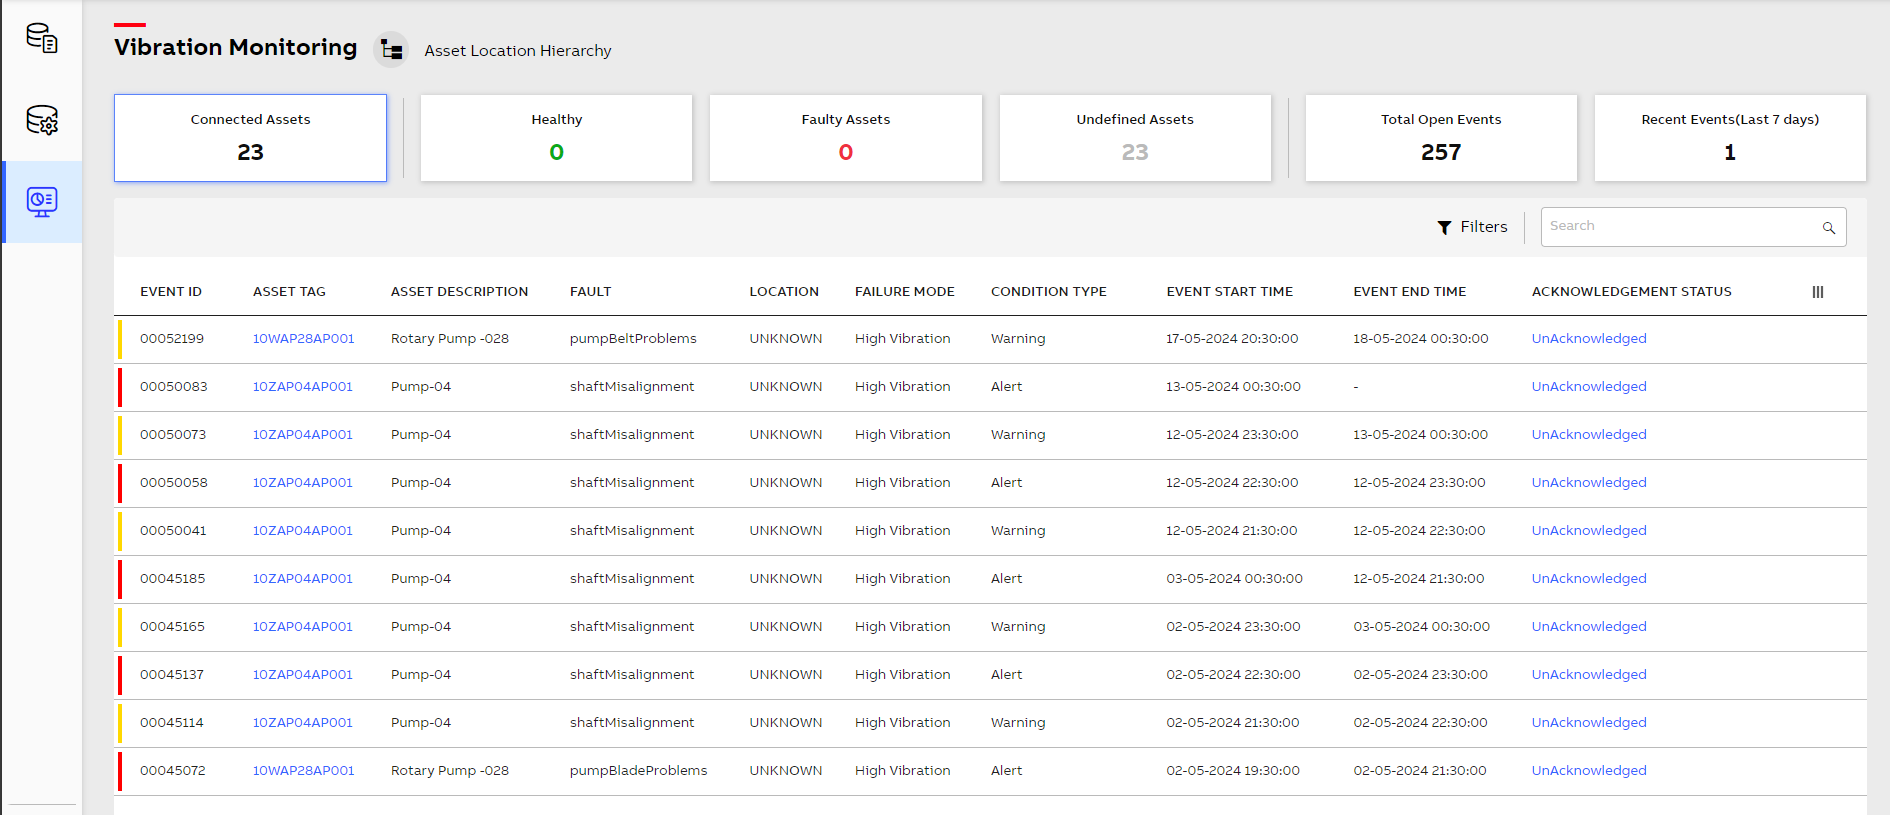Select the Connected Assets card
This screenshot has width=1890, height=815.
(x=250, y=138)
